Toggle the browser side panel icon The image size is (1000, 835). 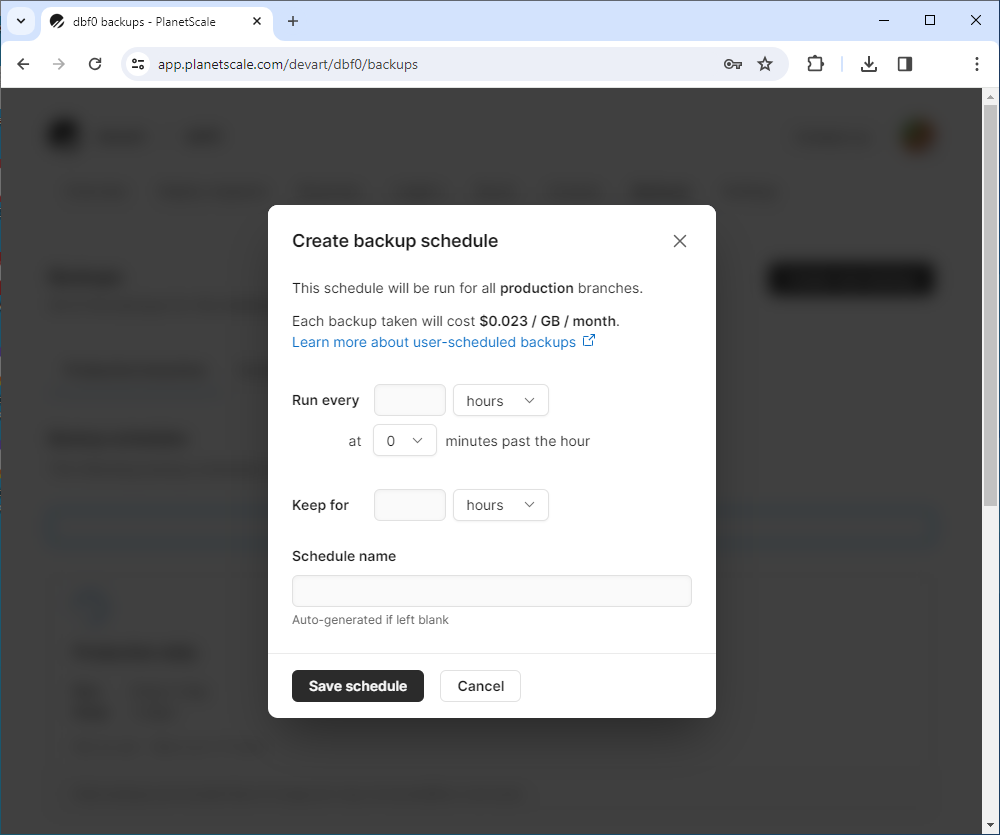[904, 64]
